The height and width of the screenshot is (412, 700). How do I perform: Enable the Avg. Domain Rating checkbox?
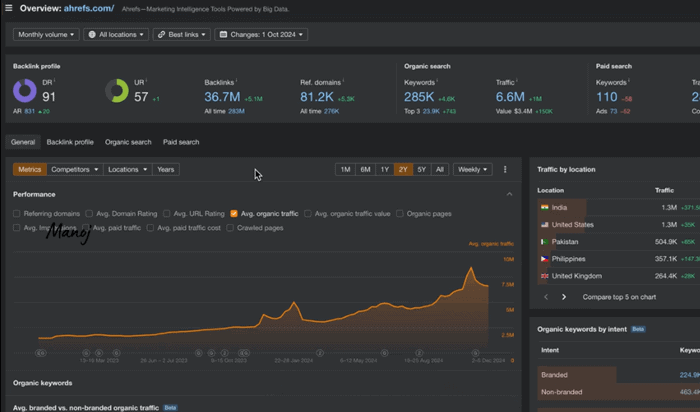point(89,214)
